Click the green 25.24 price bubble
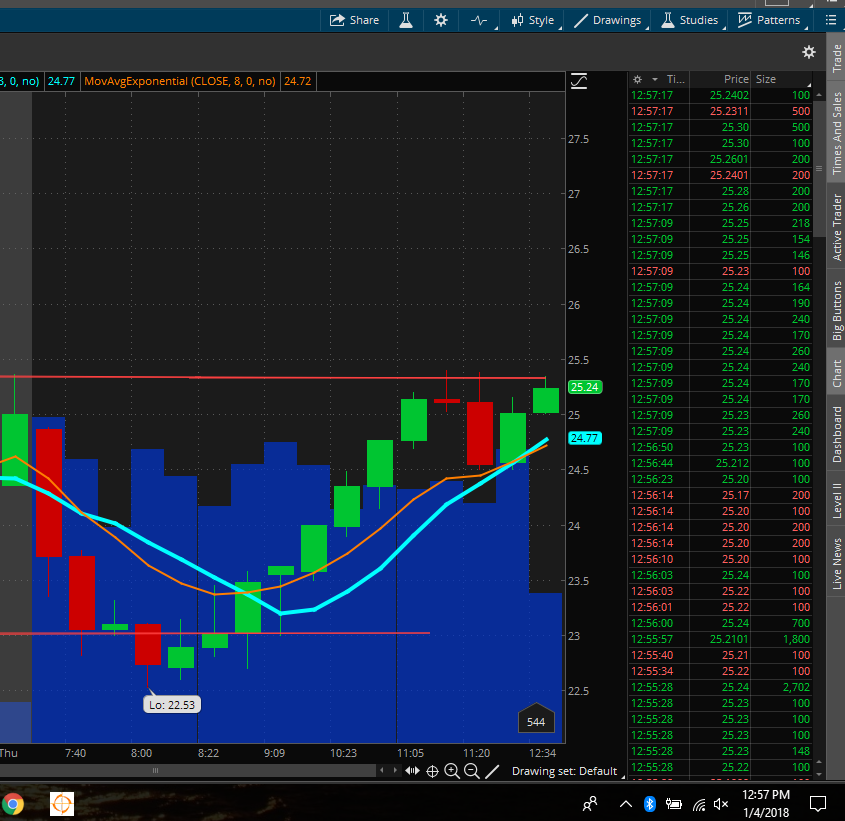This screenshot has height=821, width=845. [x=585, y=387]
